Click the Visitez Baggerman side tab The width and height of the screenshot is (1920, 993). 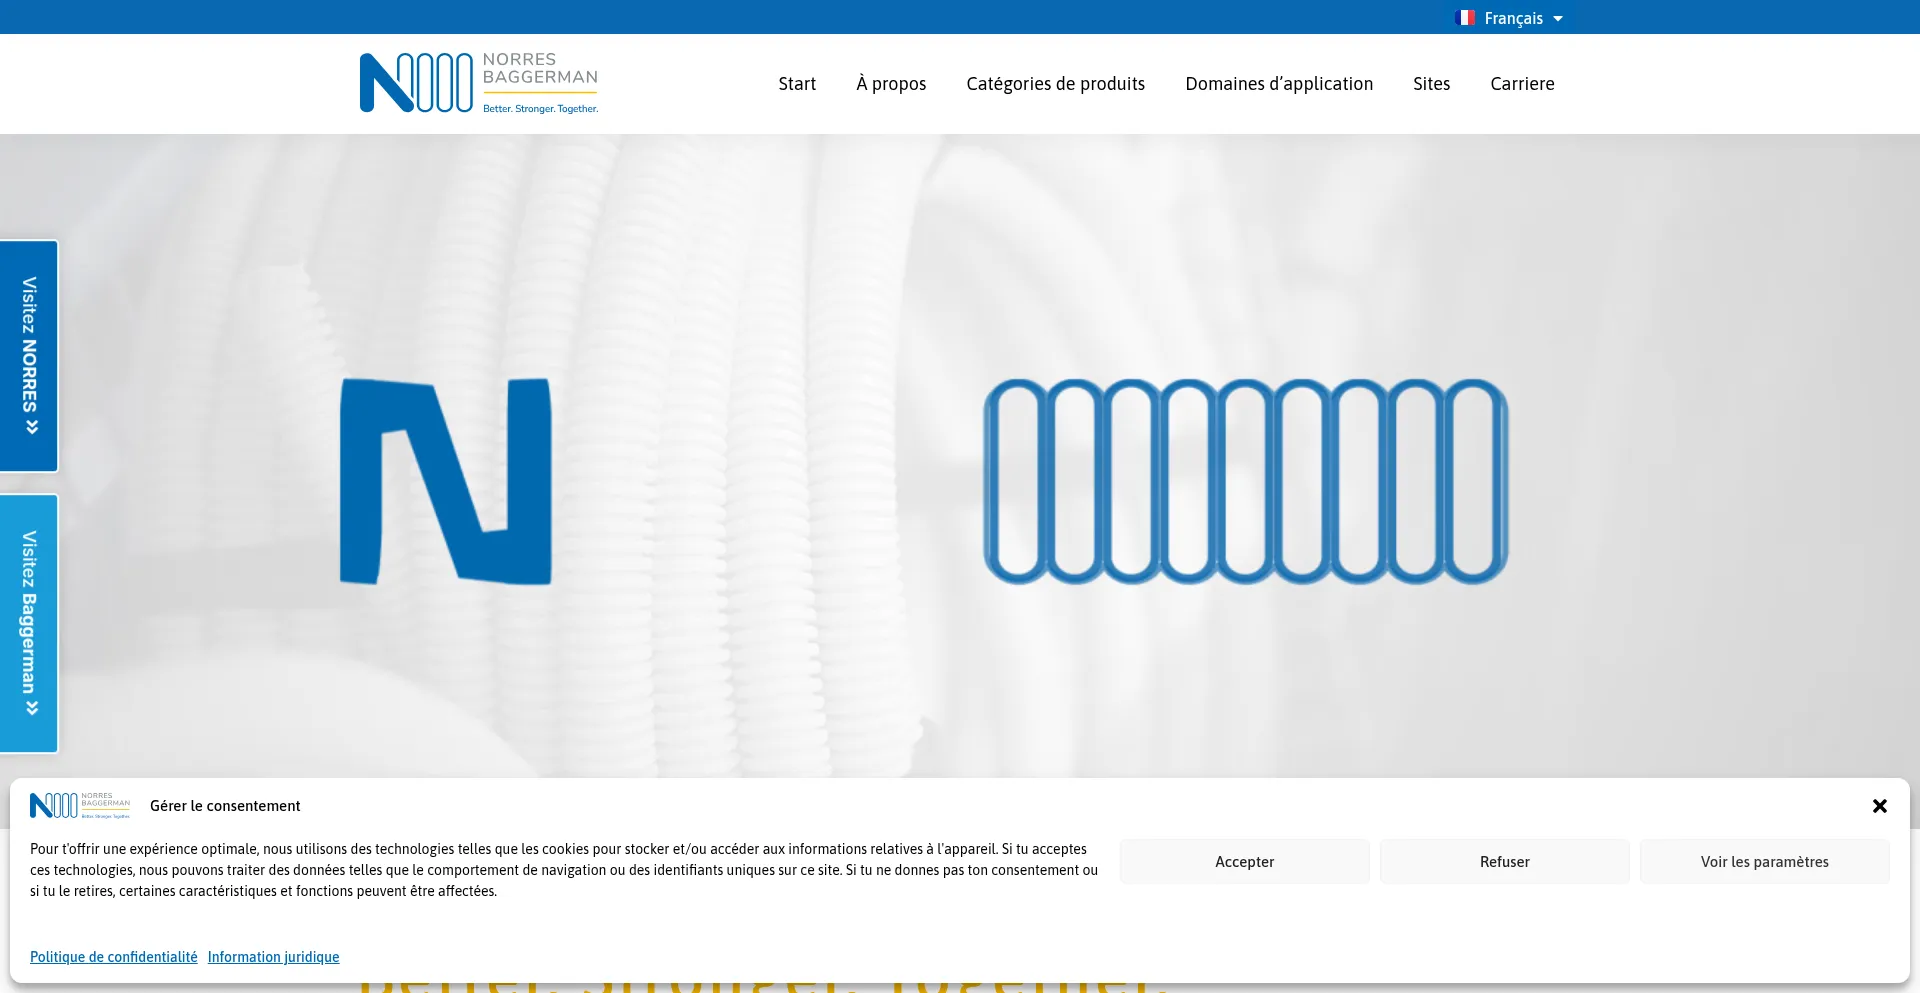pyautogui.click(x=29, y=623)
